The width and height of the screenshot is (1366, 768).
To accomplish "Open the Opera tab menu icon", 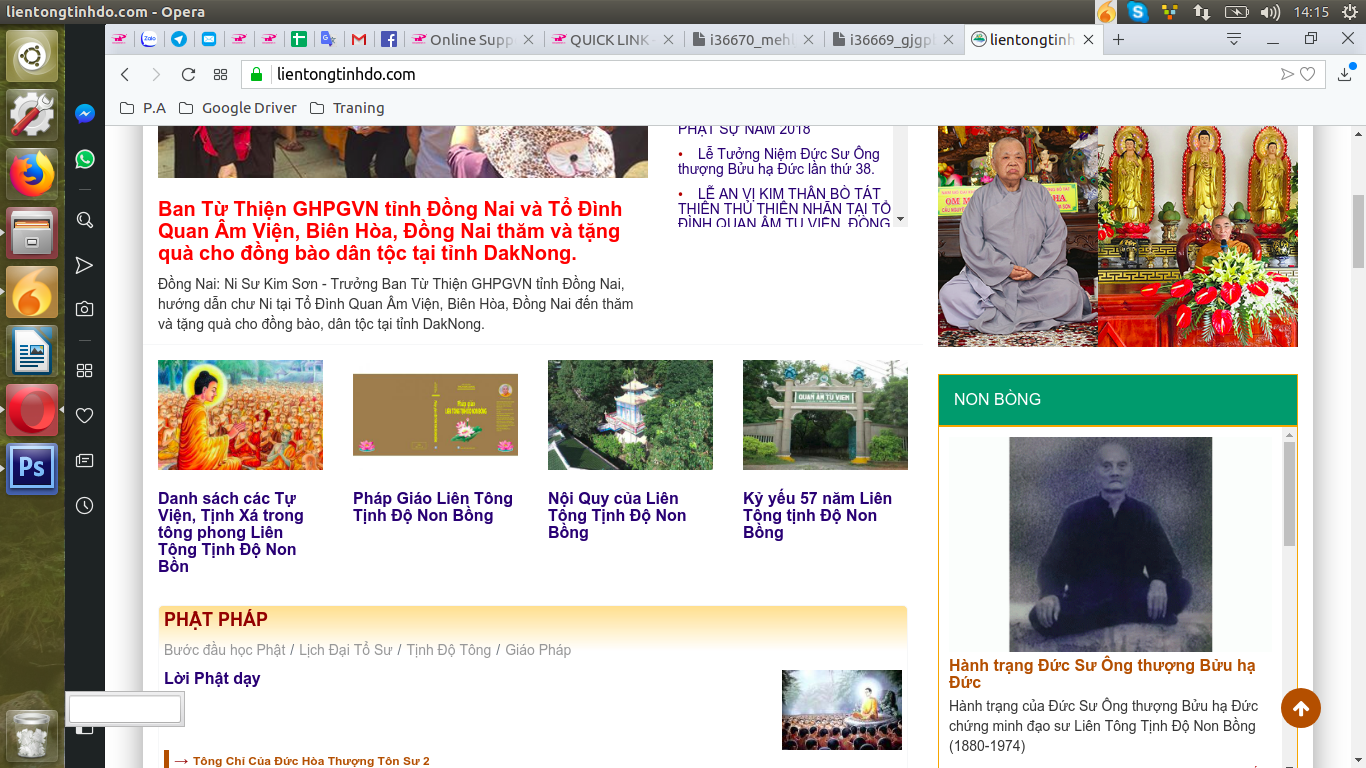I will [x=1234, y=40].
